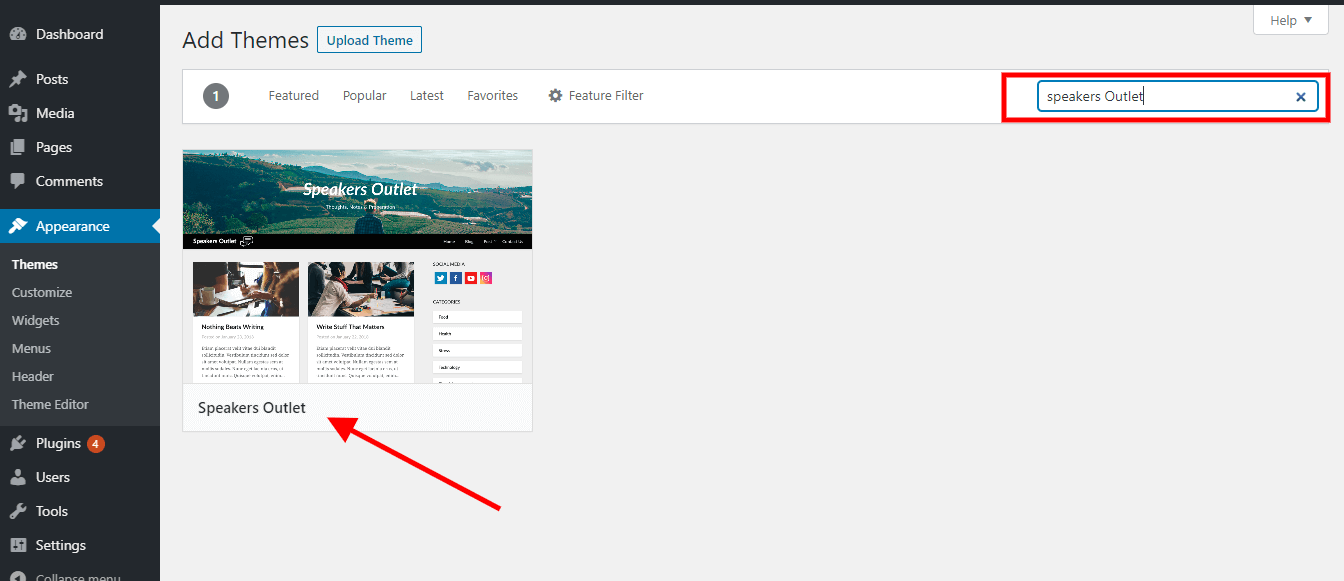Viewport: 1344px width, 581px height.
Task: Clear the search with the X button
Action: [1301, 96]
